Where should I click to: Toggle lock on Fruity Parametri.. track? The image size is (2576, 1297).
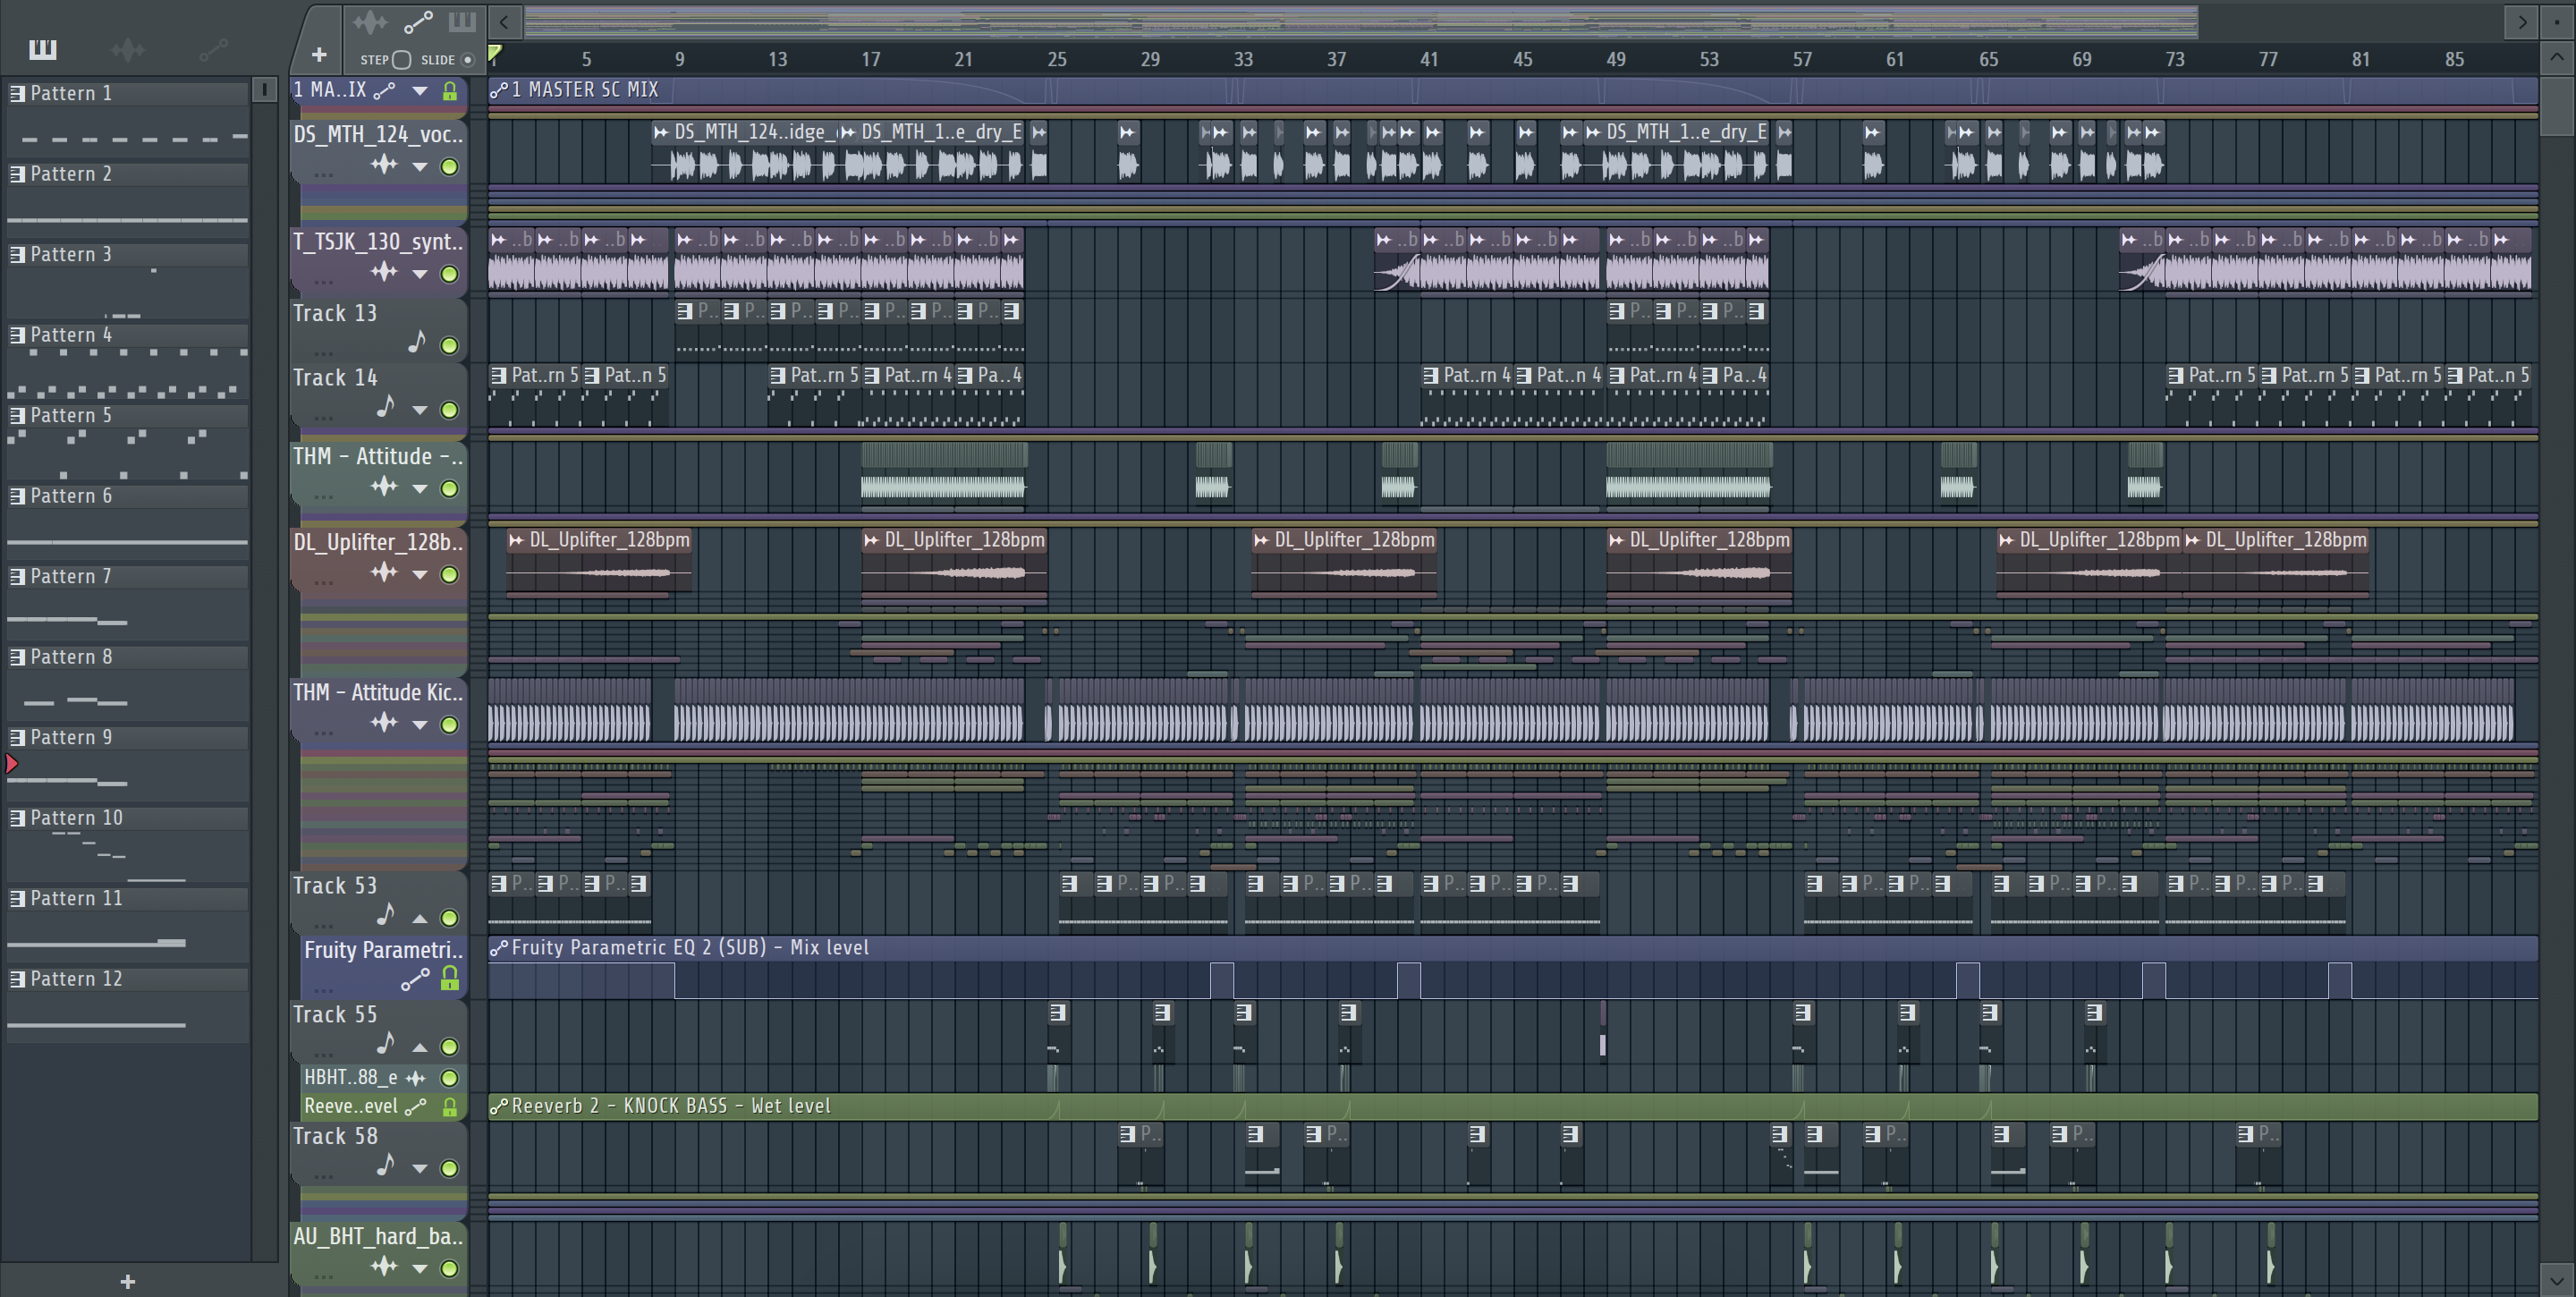(450, 979)
